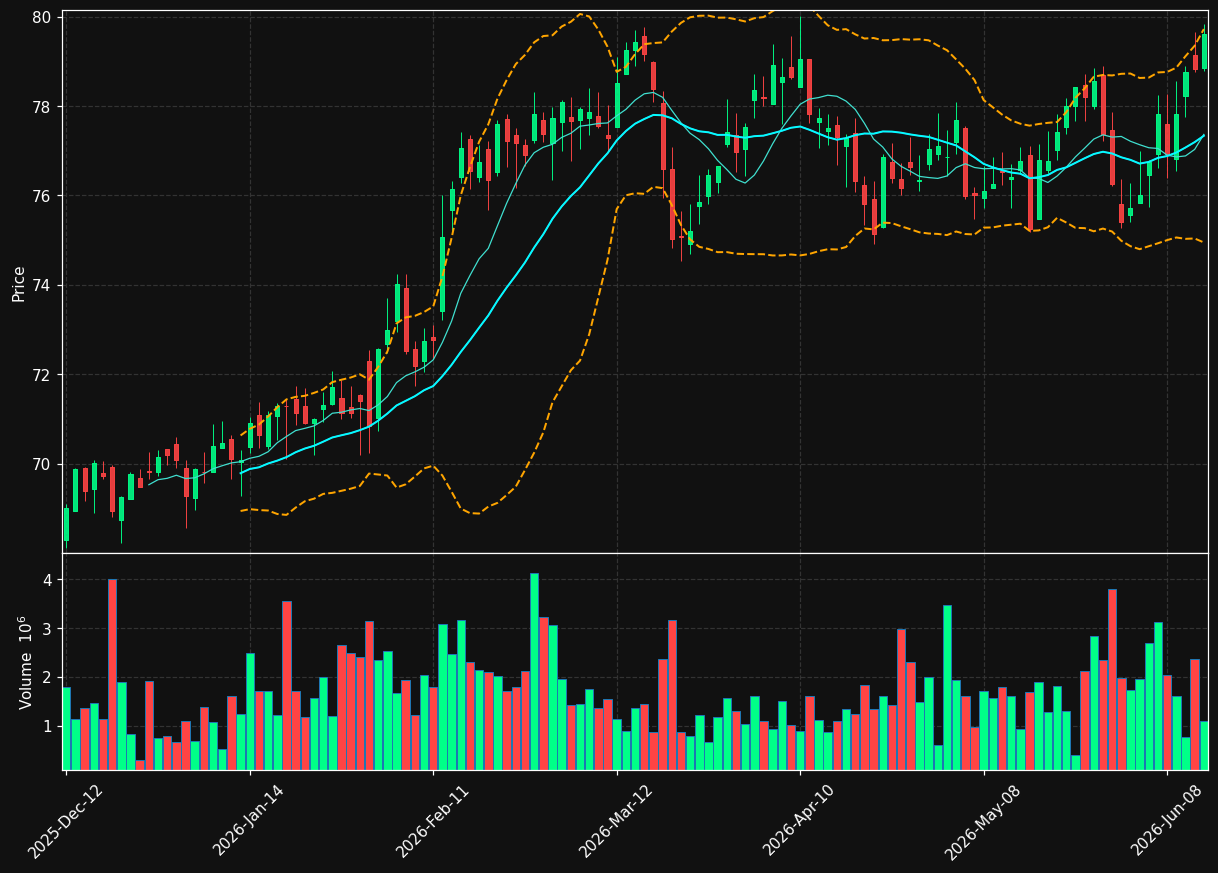Click the 76 price axis label
The image size is (1218, 873).
[43, 196]
